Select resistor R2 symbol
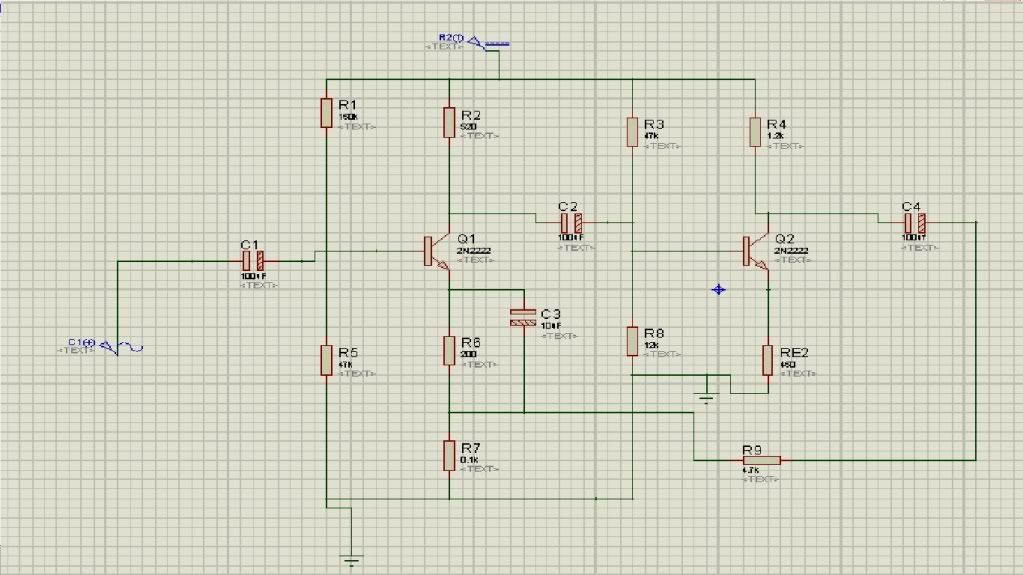 click(x=449, y=123)
